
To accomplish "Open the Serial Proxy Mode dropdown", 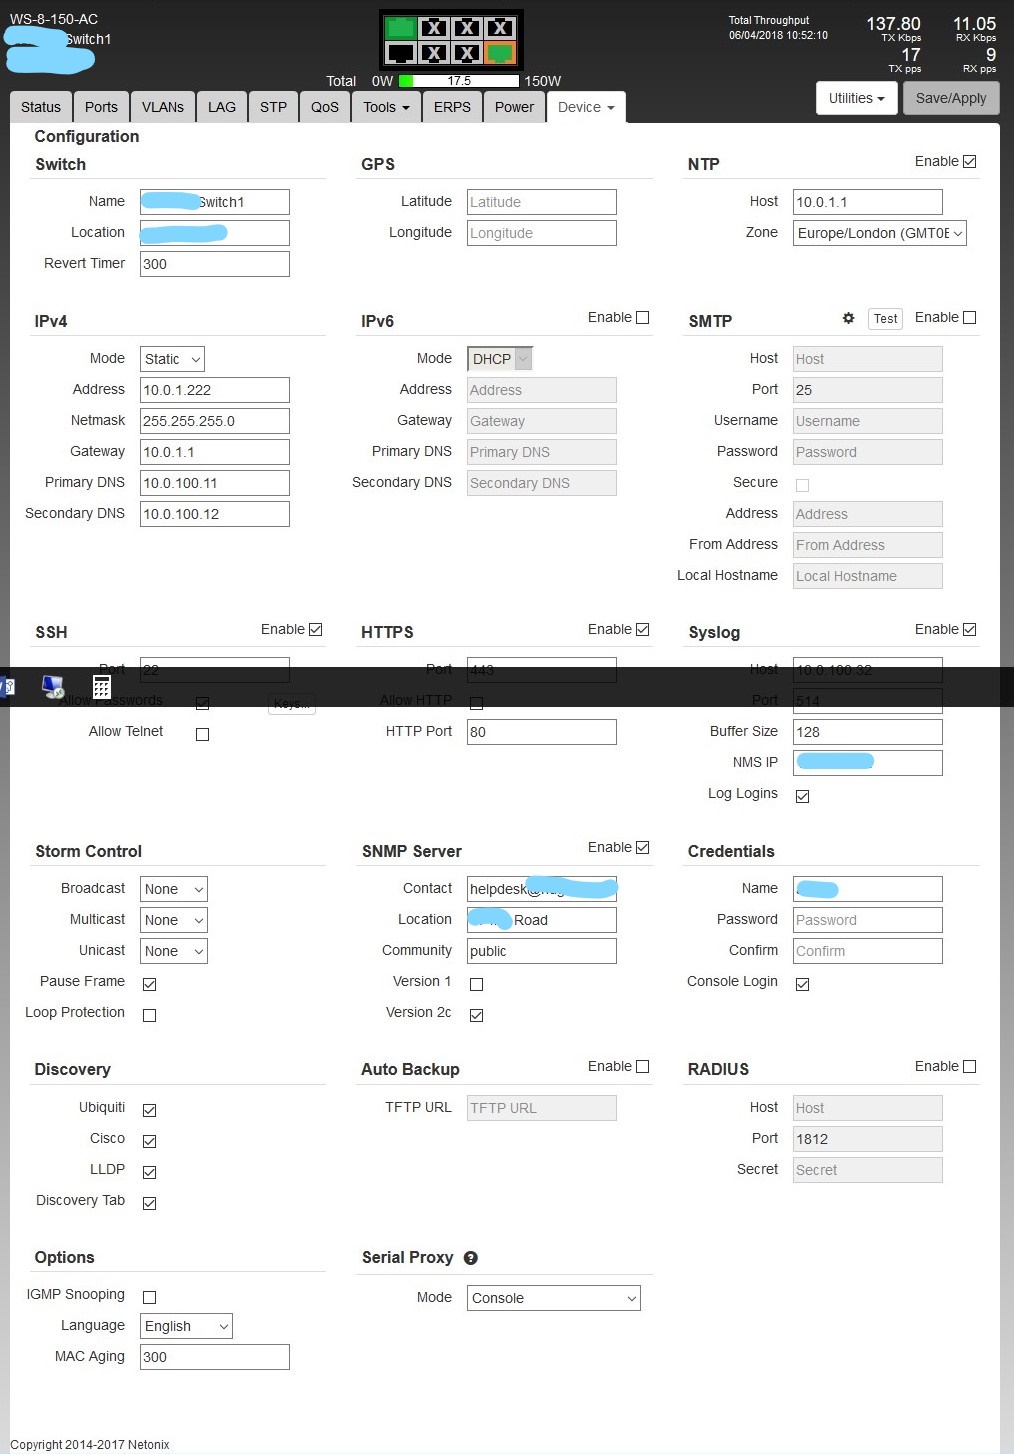I will pyautogui.click(x=553, y=1298).
